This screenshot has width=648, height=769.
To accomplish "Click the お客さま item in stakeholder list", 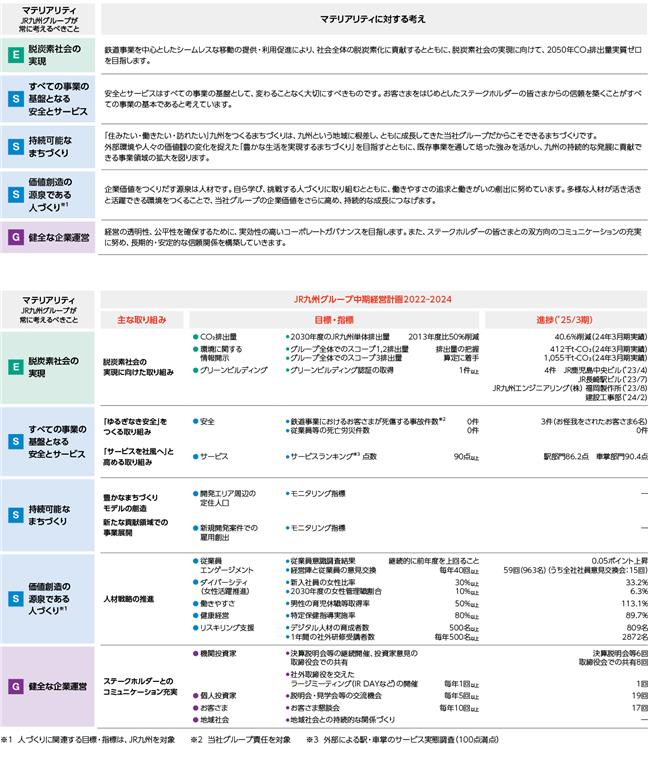I will pos(210,708).
